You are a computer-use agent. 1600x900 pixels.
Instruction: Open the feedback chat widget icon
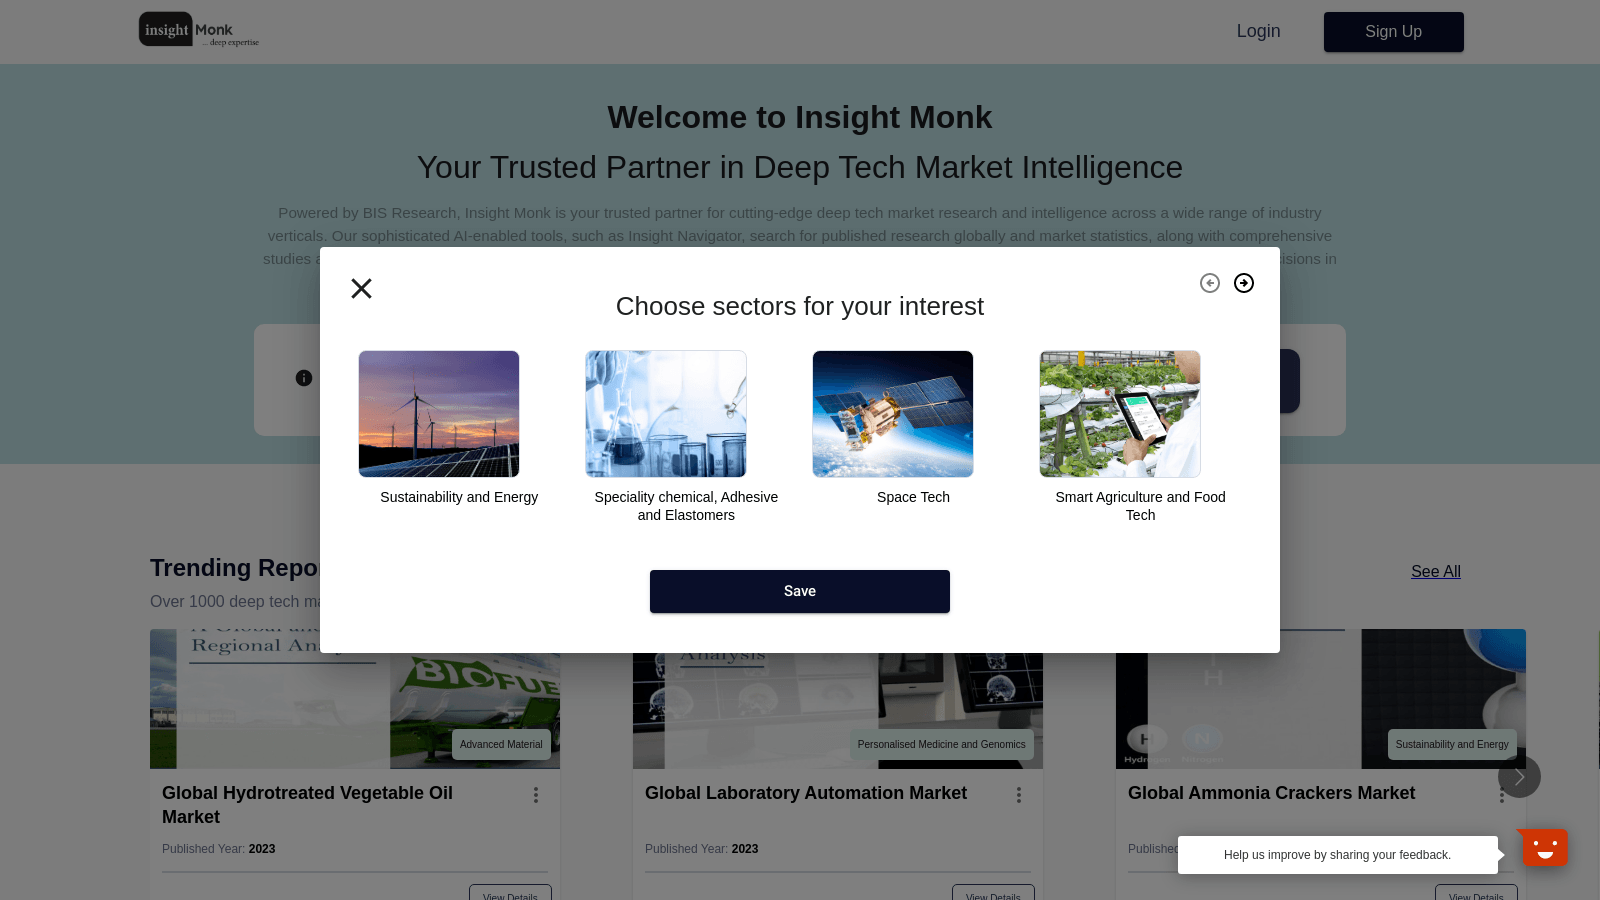[1545, 848]
